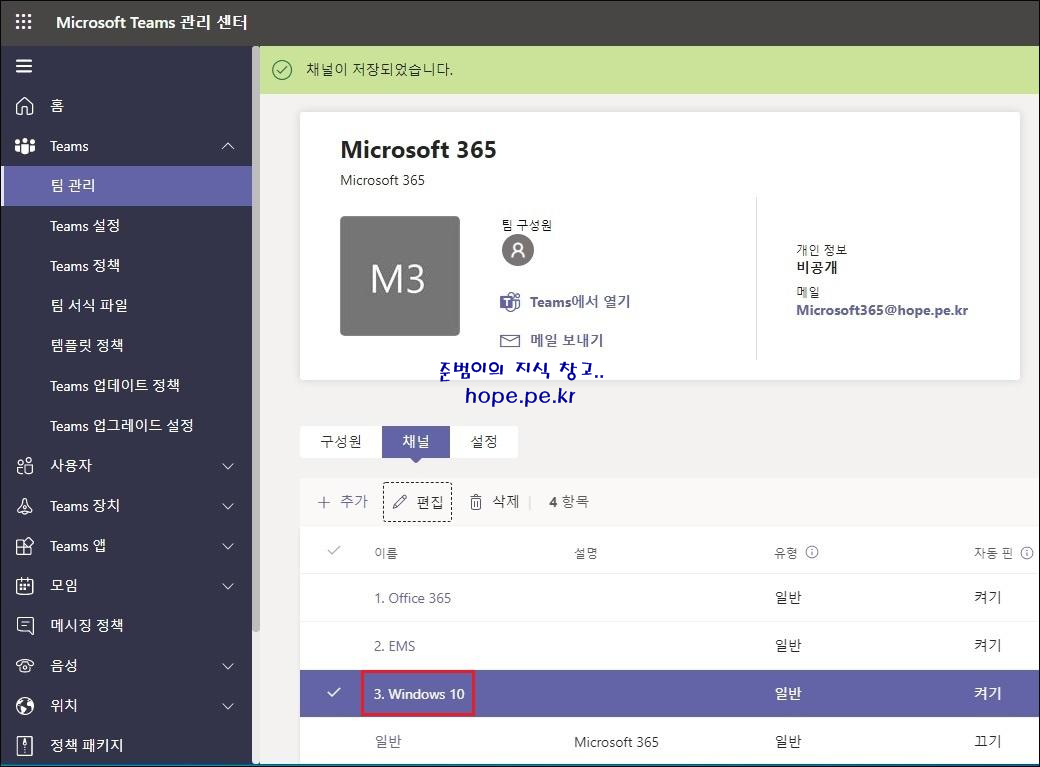This screenshot has width=1040, height=767.
Task: Click the globe icon beside 위치
Action: pos(25,706)
